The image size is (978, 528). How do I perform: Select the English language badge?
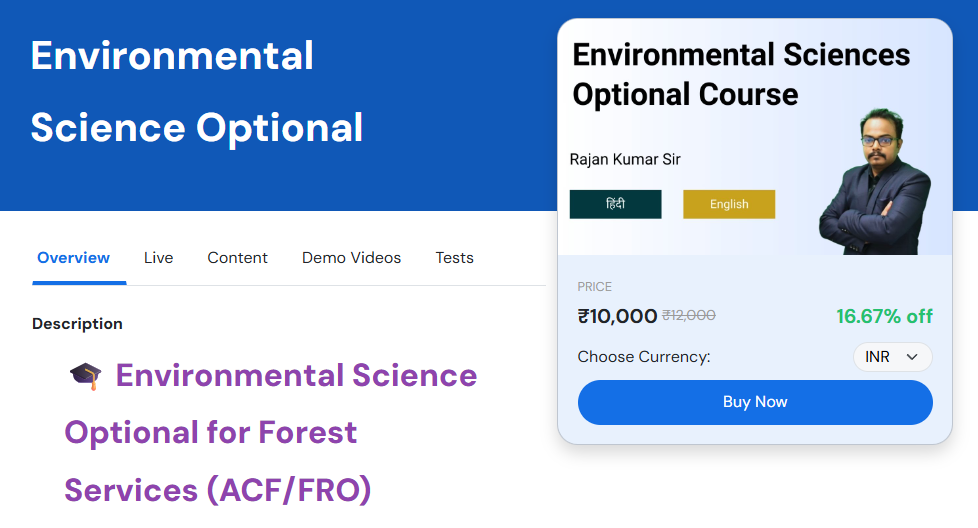point(729,204)
